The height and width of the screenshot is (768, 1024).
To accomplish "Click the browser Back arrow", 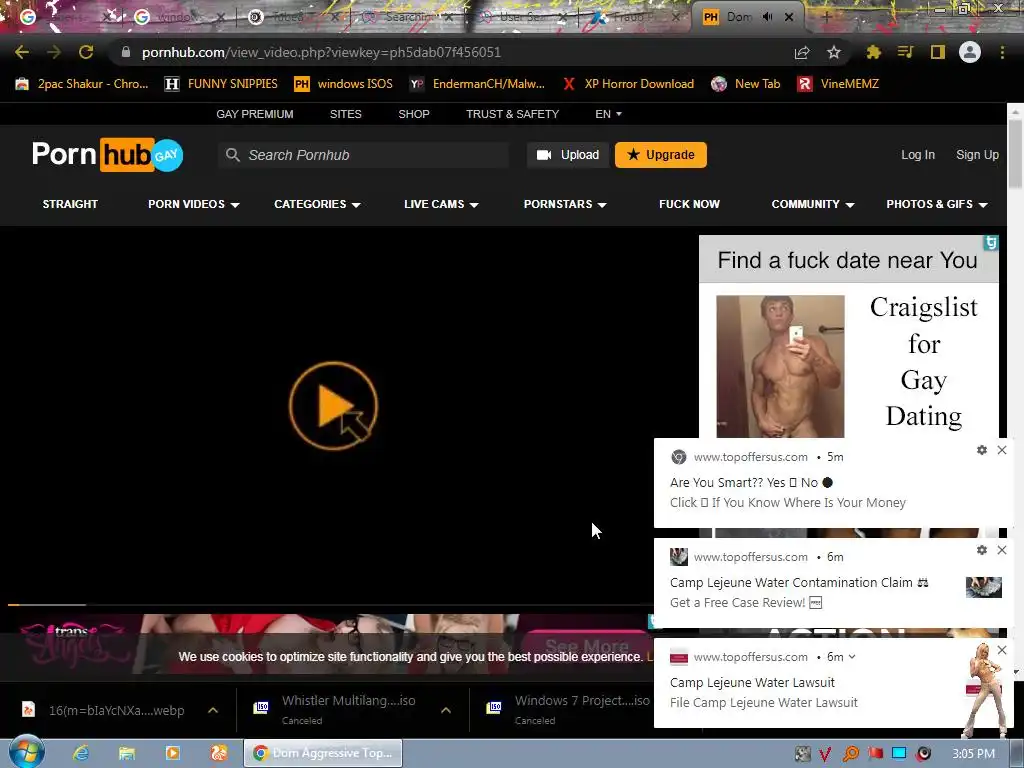I will (x=22, y=52).
